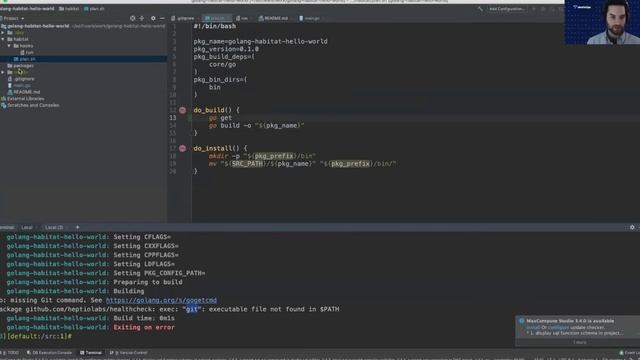
Task: Open the DB Execution Console tool window
Action: [49, 353]
